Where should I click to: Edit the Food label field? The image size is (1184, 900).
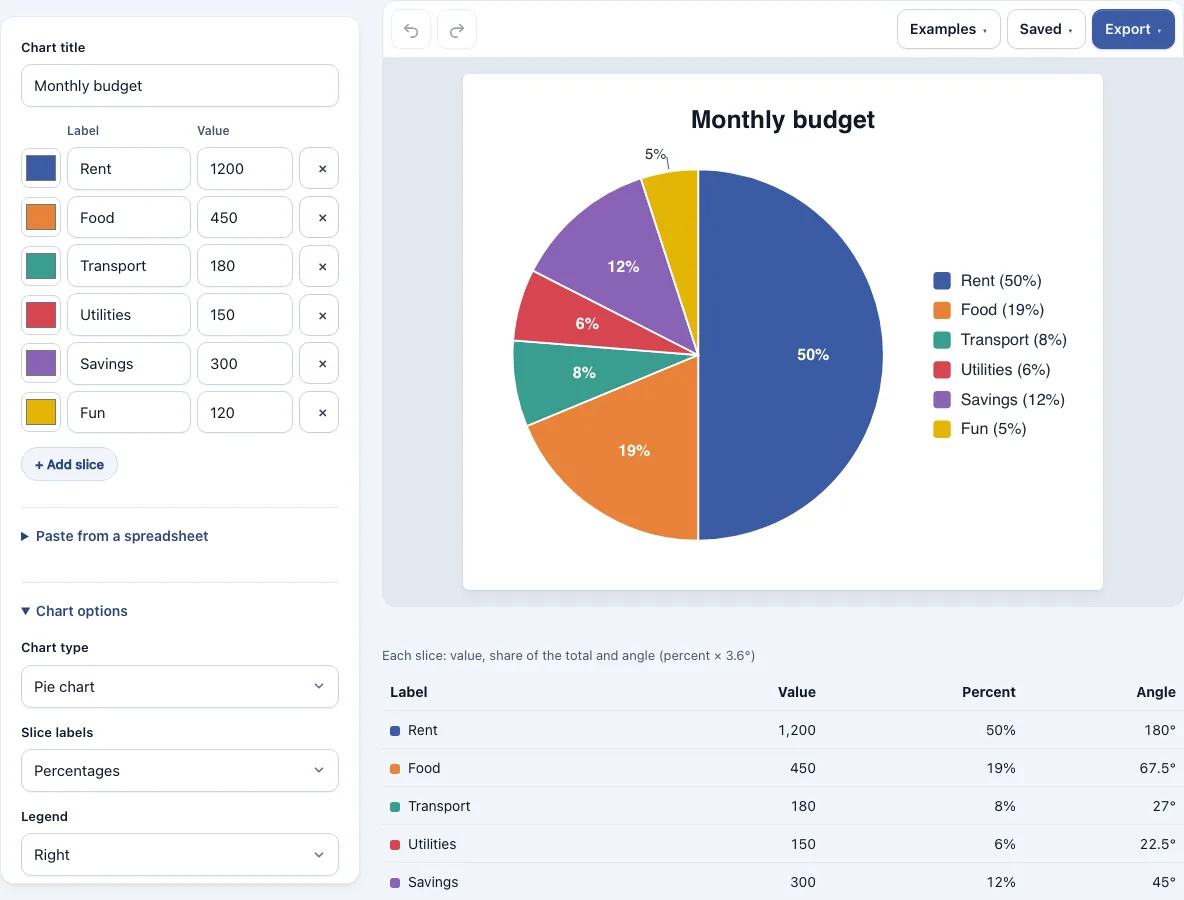128,217
